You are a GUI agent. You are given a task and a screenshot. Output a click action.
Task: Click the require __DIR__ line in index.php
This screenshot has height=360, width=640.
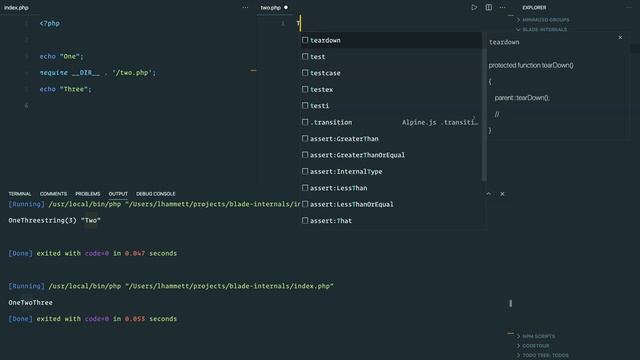(x=98, y=73)
